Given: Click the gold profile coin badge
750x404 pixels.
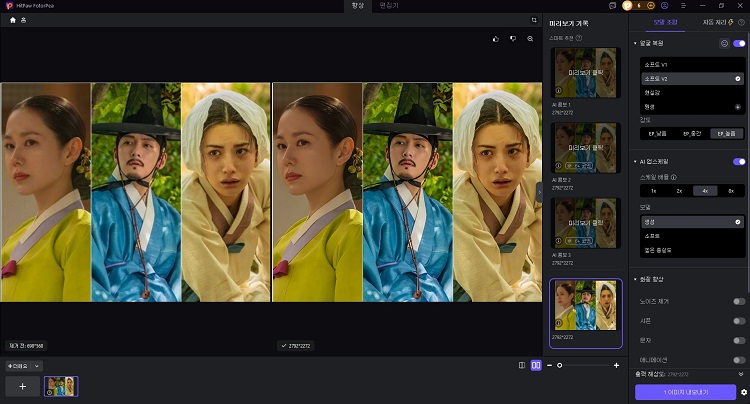Looking at the screenshot, I should 627,5.
